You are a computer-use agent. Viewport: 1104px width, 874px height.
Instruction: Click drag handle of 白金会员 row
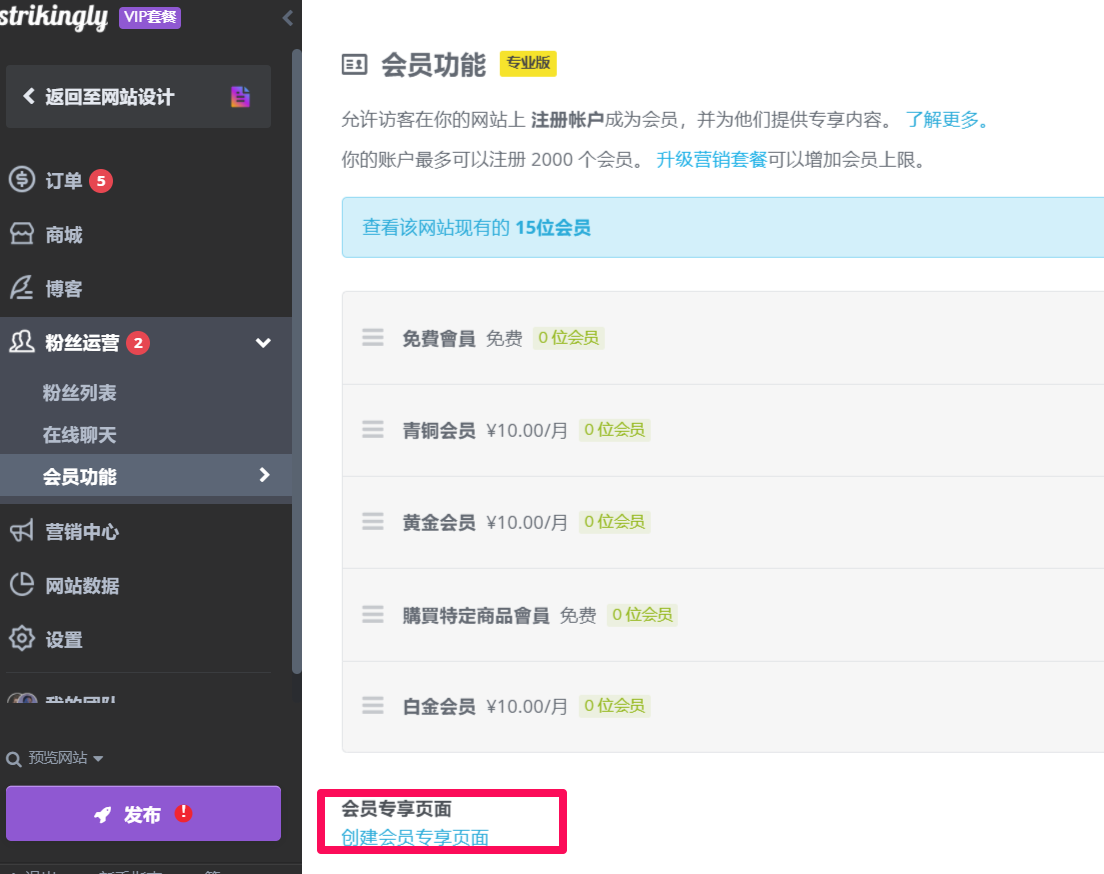[x=372, y=705]
